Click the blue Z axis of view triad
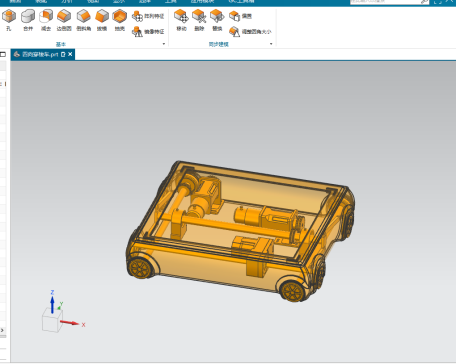This screenshot has height=364, width=456. click(x=52, y=304)
